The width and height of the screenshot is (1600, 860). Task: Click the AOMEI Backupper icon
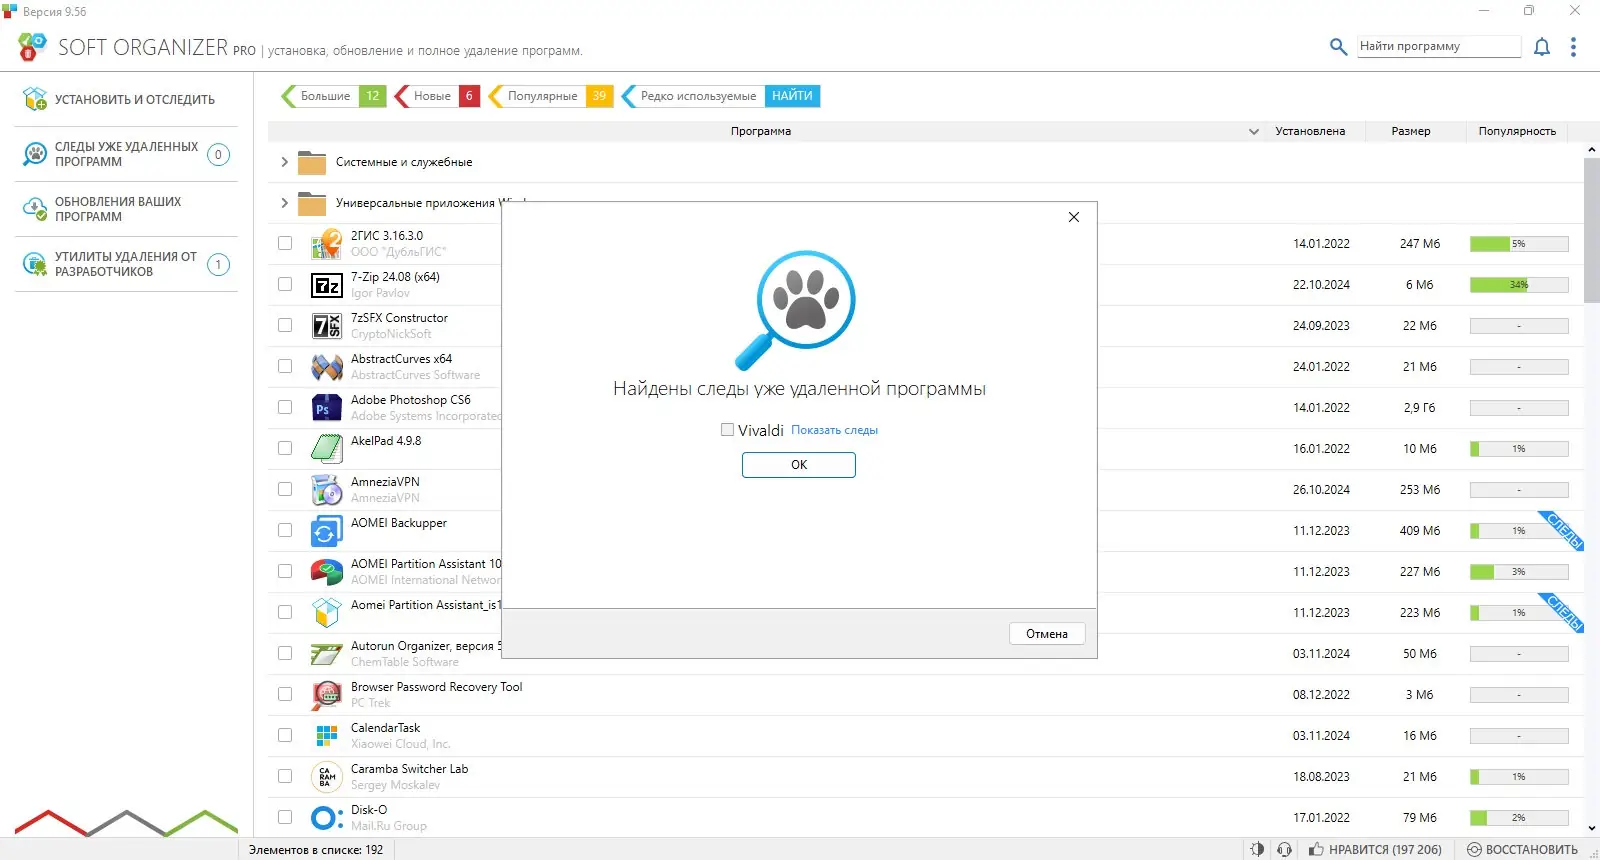point(327,531)
